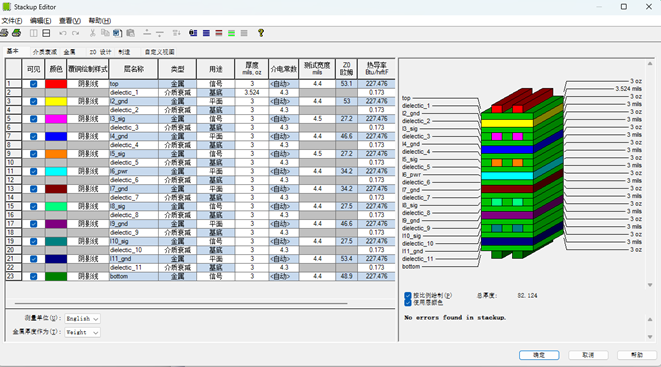Open the 帮助(H) menu
661x367 pixels.
pos(99,21)
